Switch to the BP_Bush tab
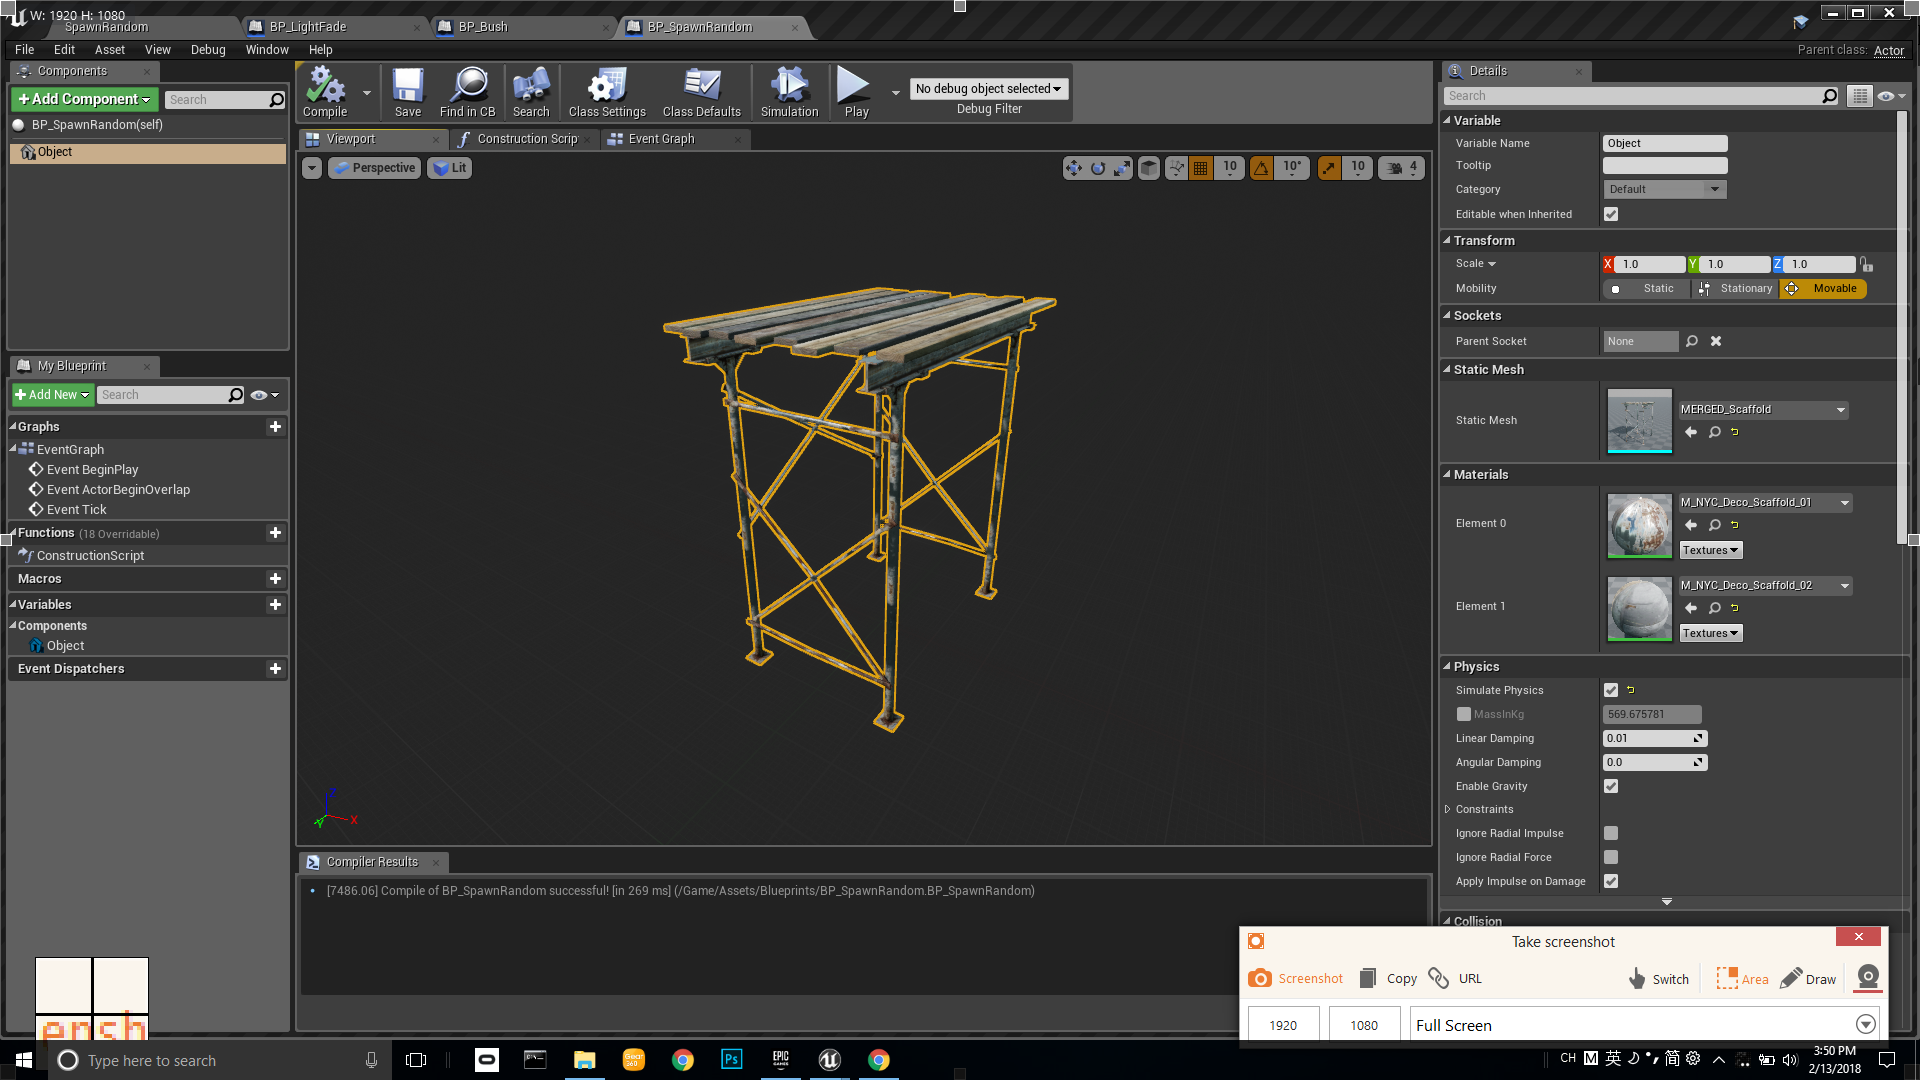 click(x=483, y=27)
